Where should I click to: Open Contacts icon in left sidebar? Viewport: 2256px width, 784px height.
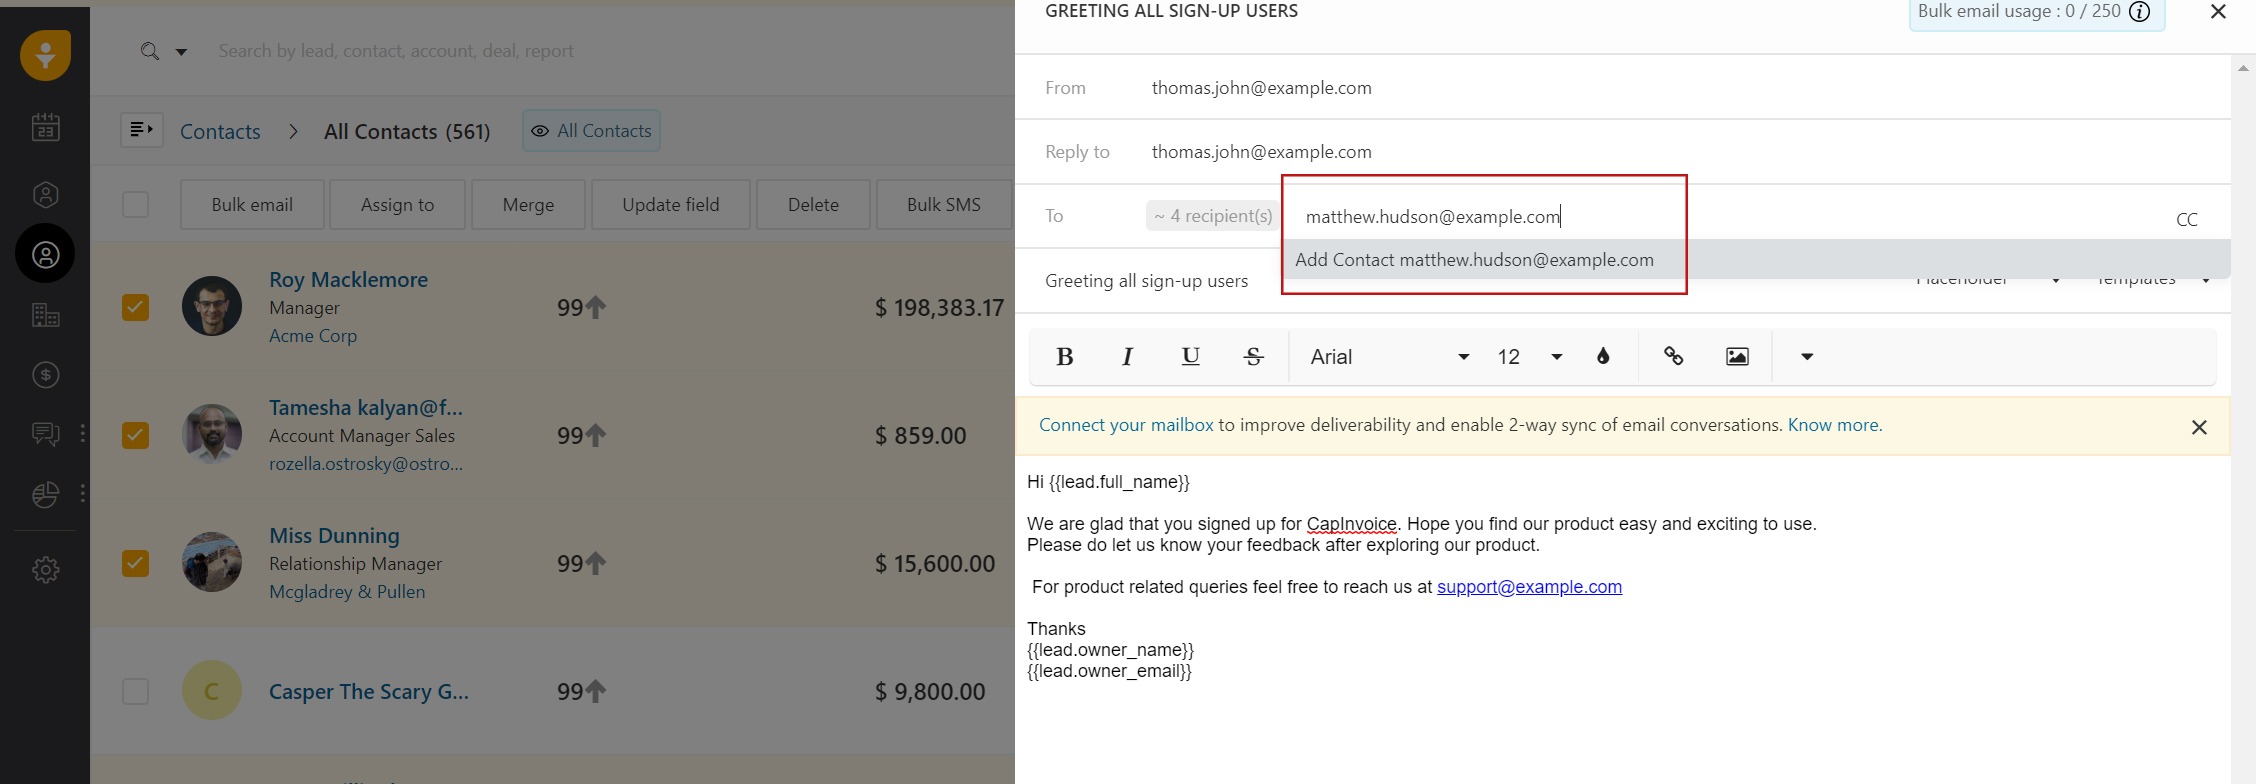click(45, 254)
